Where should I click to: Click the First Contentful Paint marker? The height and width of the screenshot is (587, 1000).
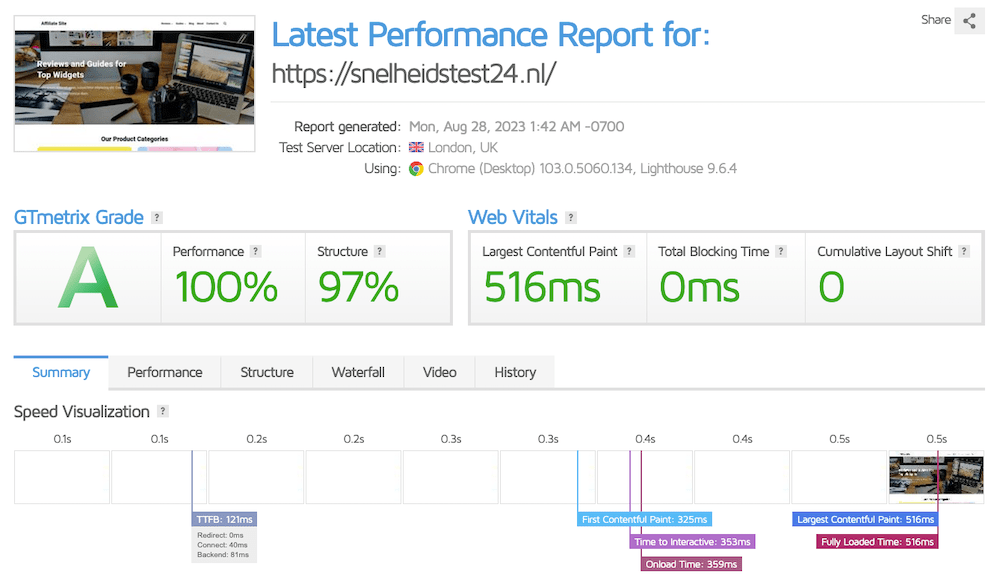point(646,520)
